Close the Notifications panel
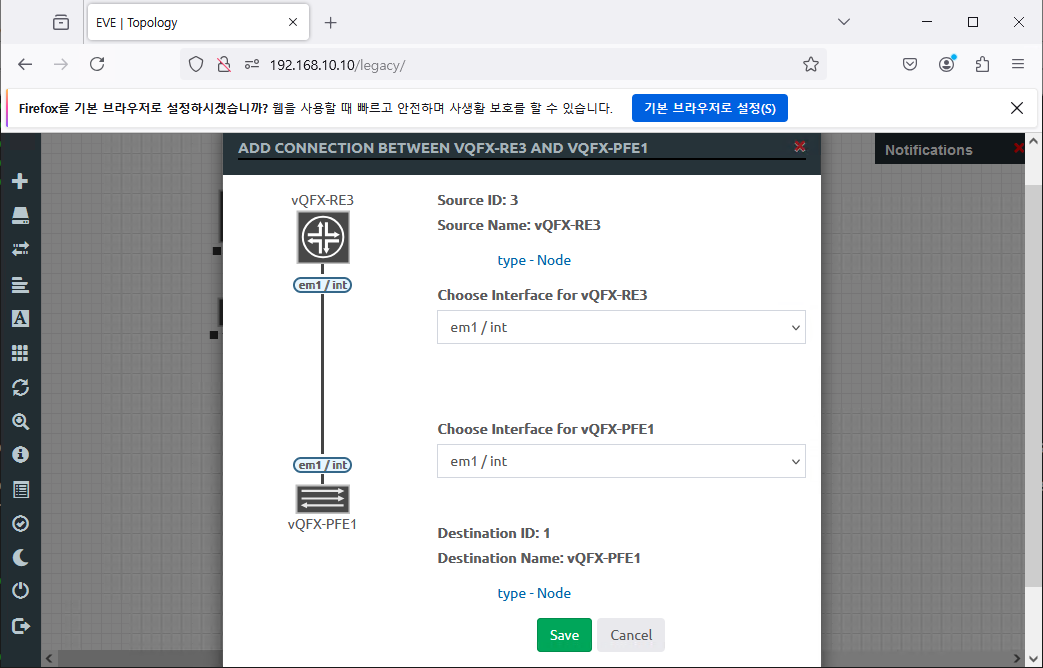 (1018, 148)
